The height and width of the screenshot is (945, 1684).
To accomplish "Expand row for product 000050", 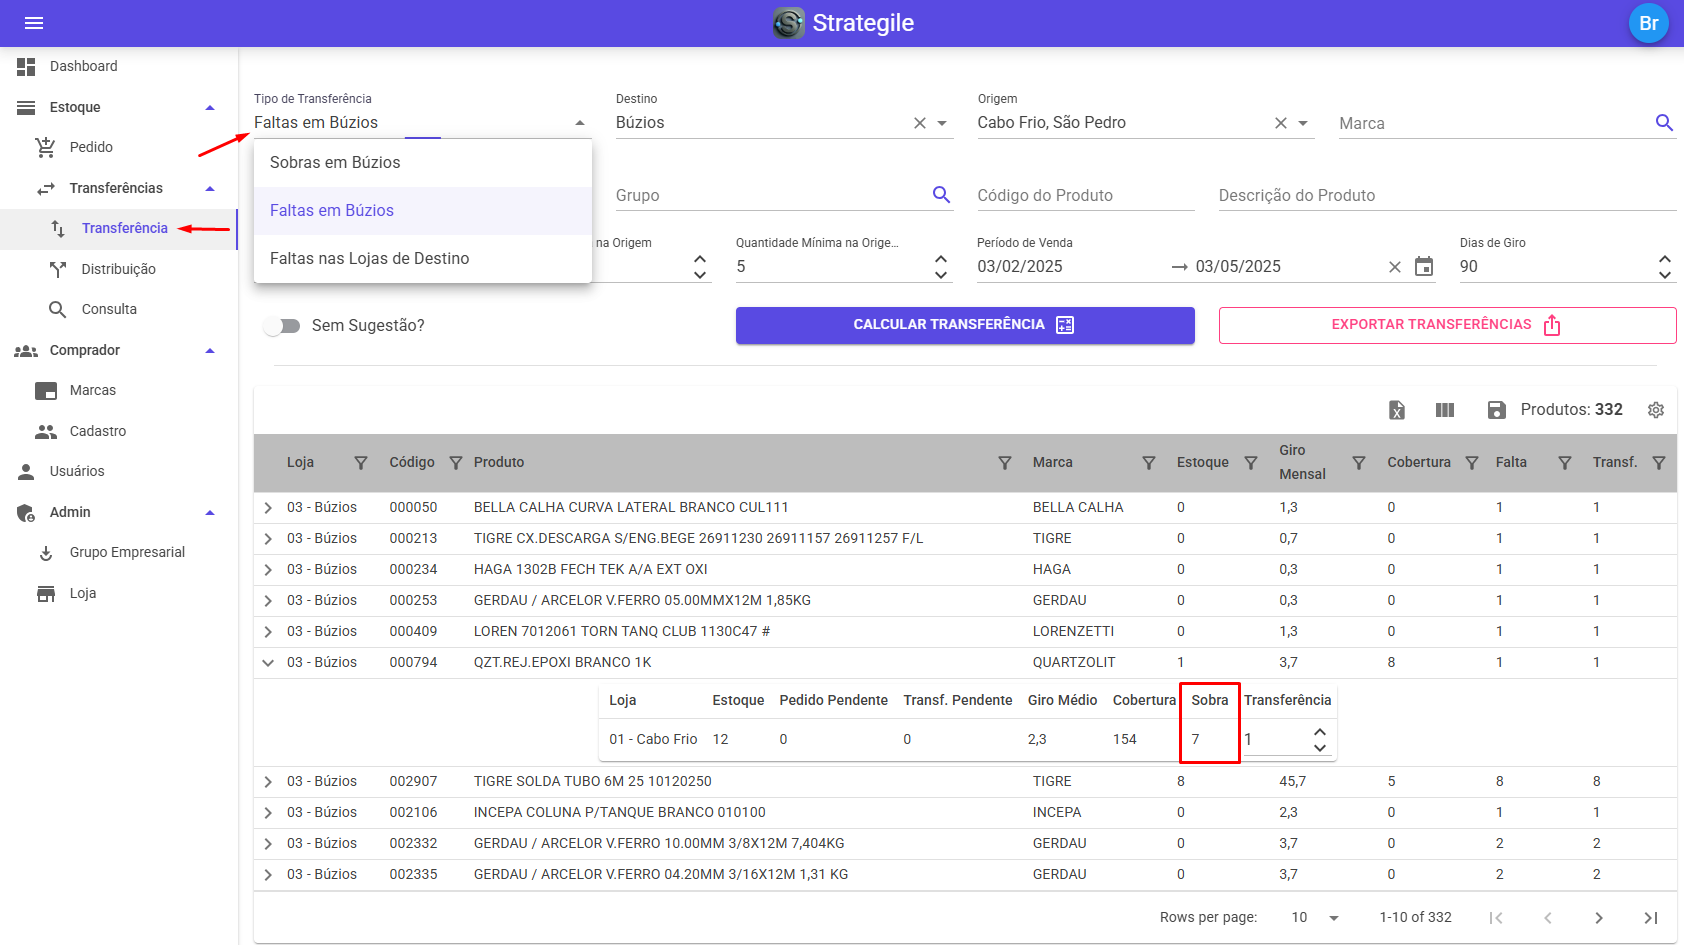I will pyautogui.click(x=268, y=508).
